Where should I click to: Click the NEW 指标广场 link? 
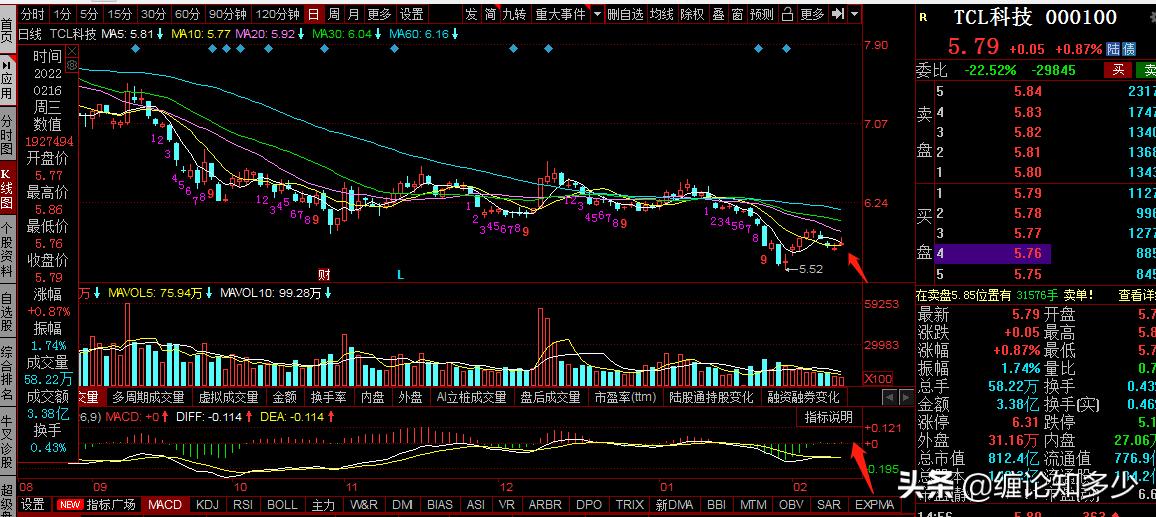point(97,504)
